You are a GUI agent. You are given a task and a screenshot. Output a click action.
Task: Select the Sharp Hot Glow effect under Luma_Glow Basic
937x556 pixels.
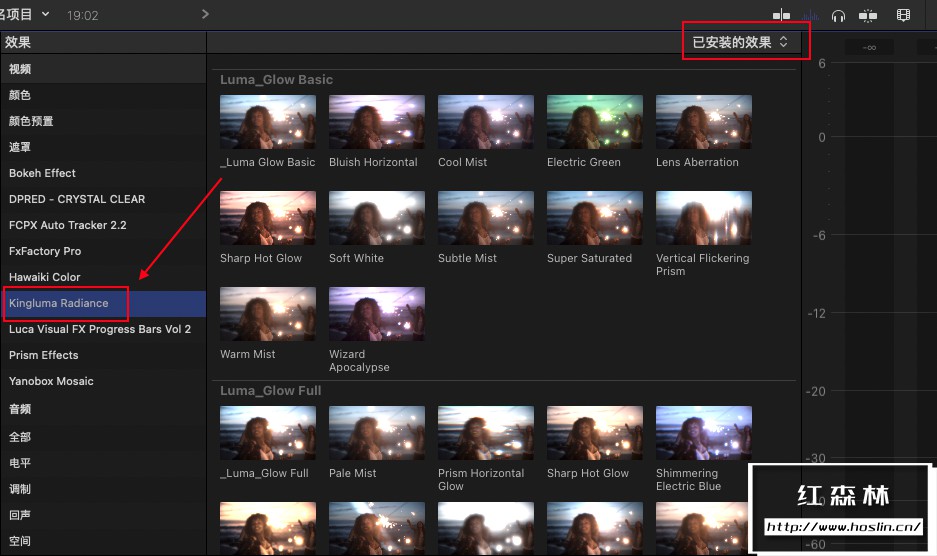pyautogui.click(x=268, y=218)
